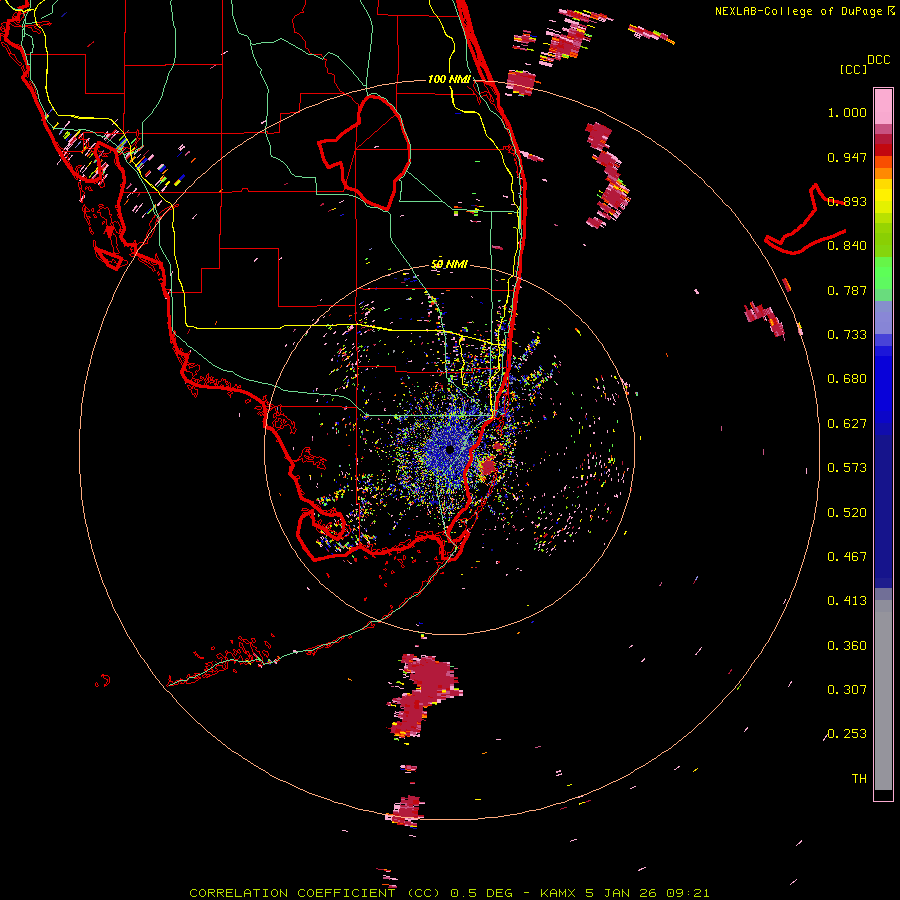Select the 0.947 color scale value
900x900 pixels.
coord(847,157)
